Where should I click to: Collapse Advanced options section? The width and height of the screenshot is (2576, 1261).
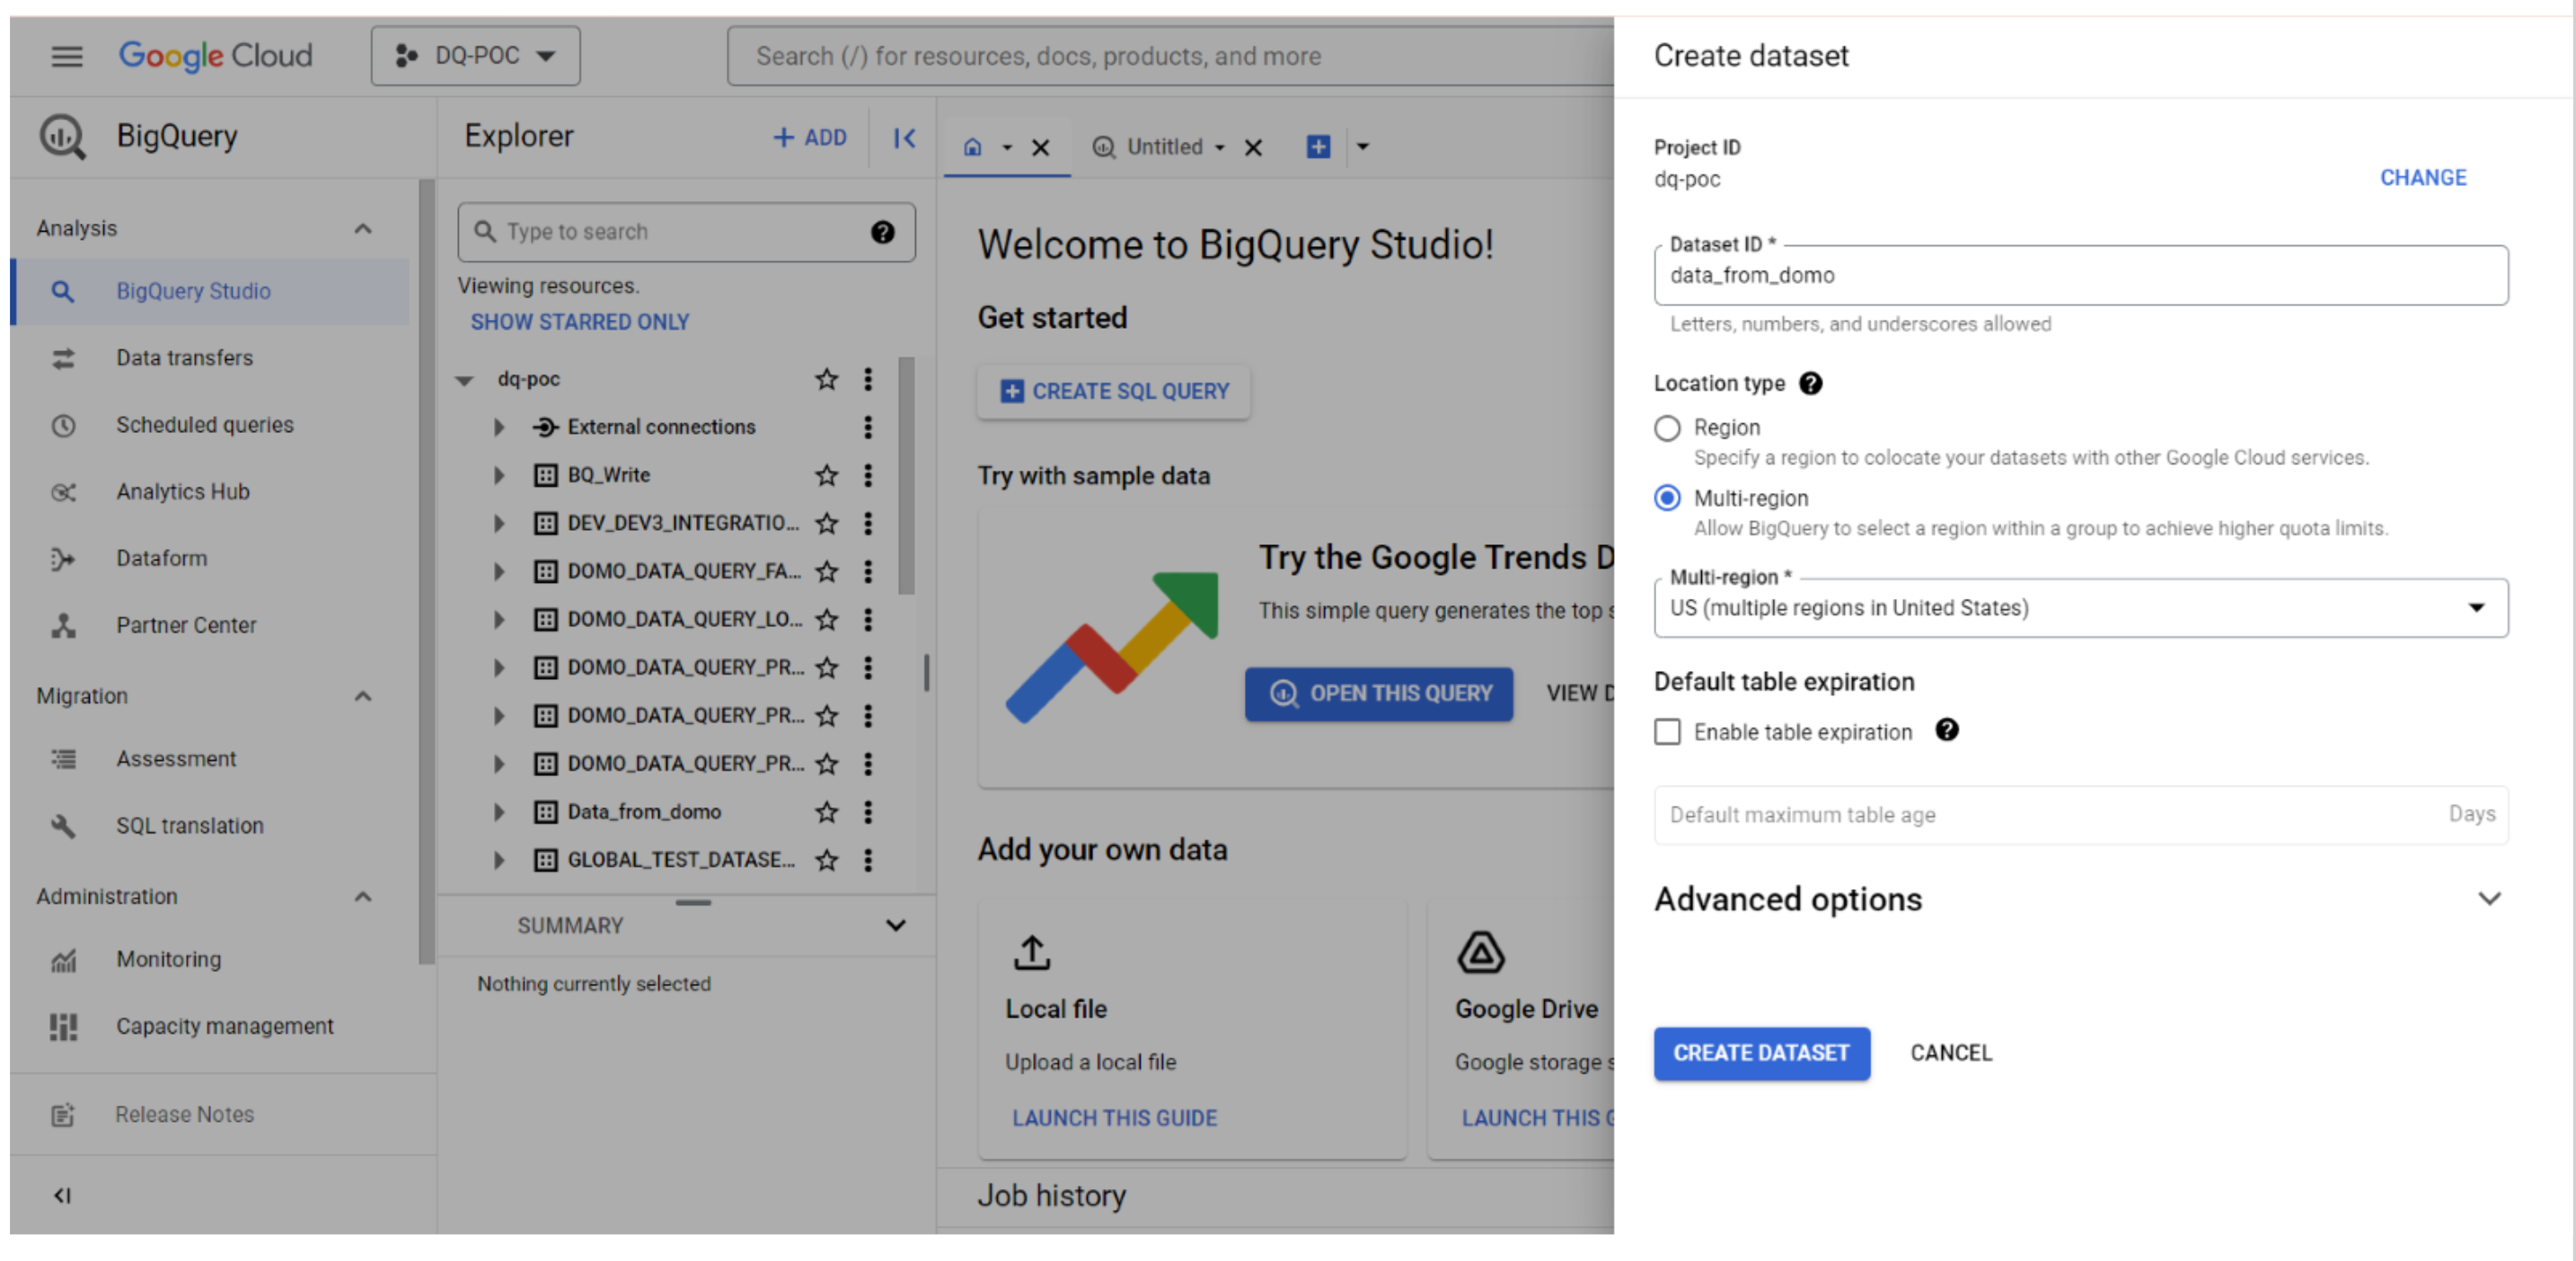[2490, 898]
